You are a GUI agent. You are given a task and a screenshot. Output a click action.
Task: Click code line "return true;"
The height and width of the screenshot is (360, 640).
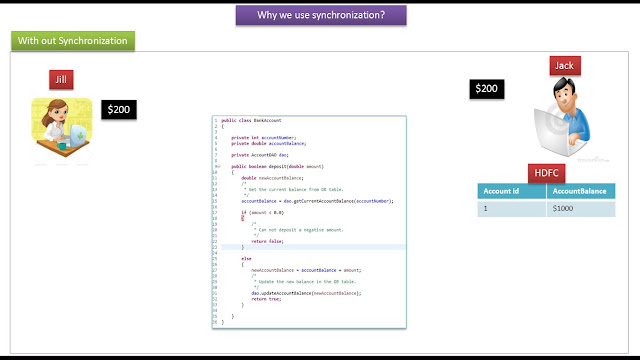pyautogui.click(x=266, y=299)
